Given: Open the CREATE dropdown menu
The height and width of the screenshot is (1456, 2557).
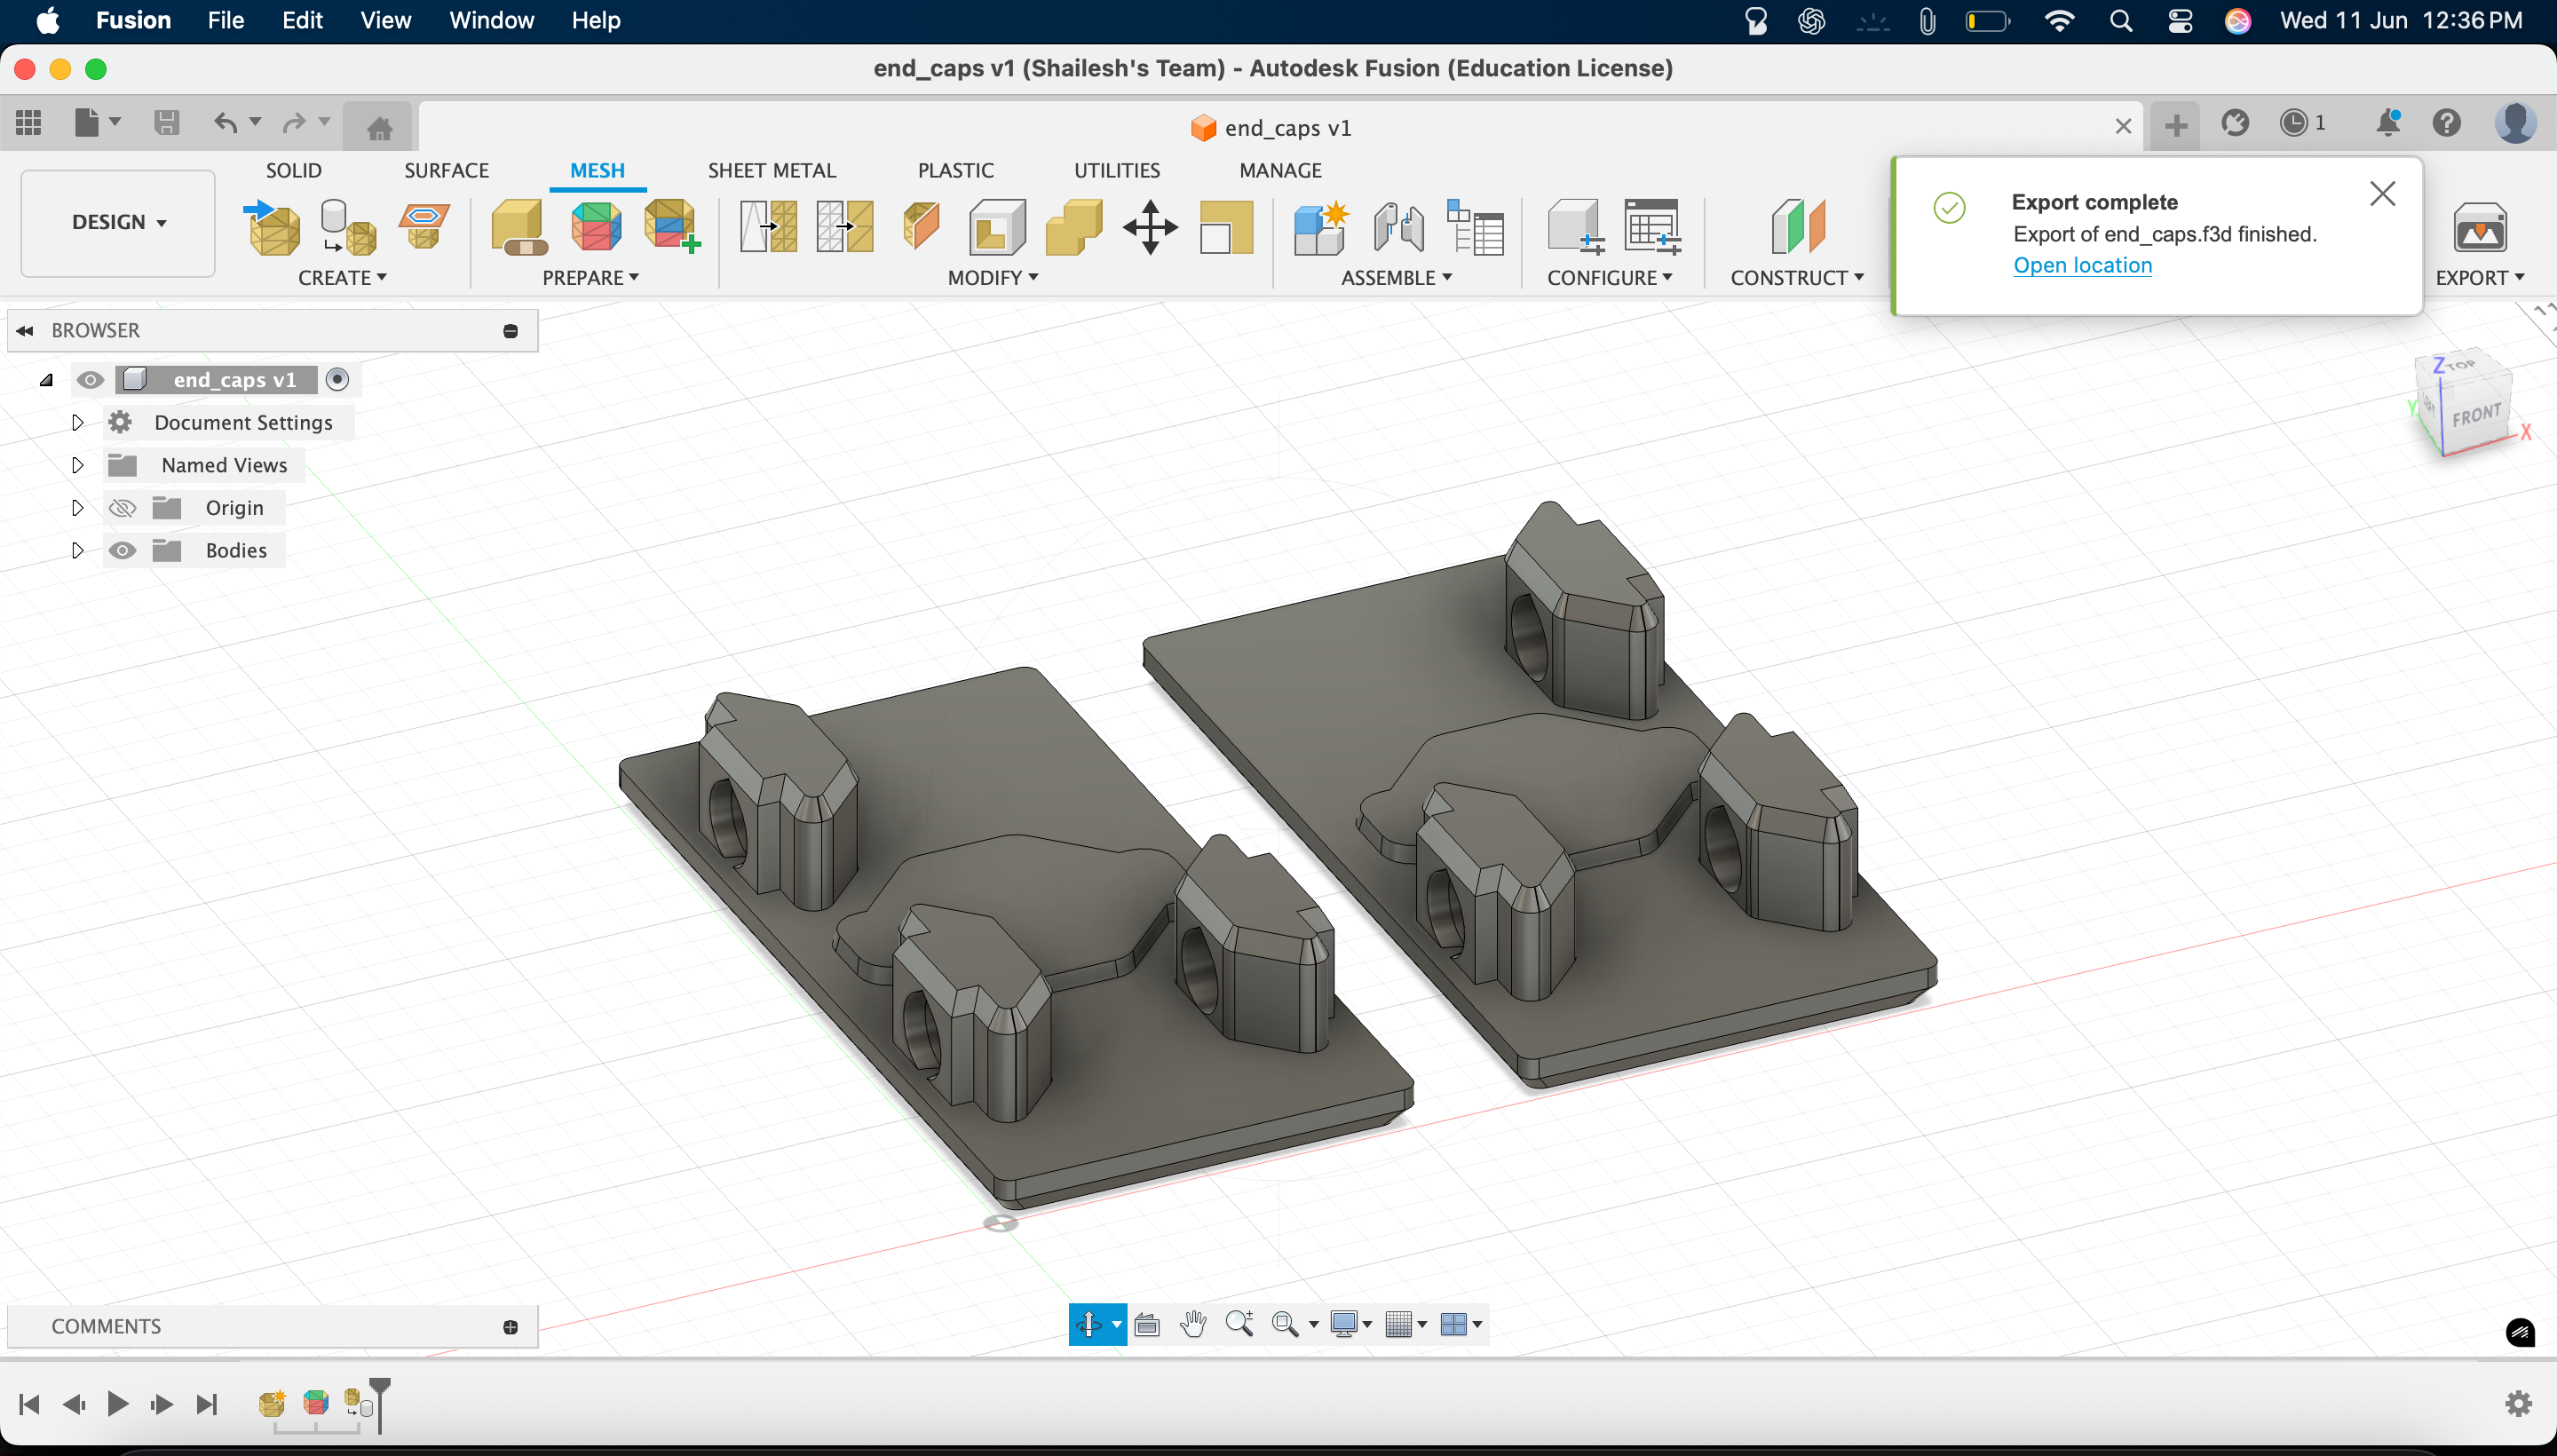Looking at the screenshot, I should (342, 278).
